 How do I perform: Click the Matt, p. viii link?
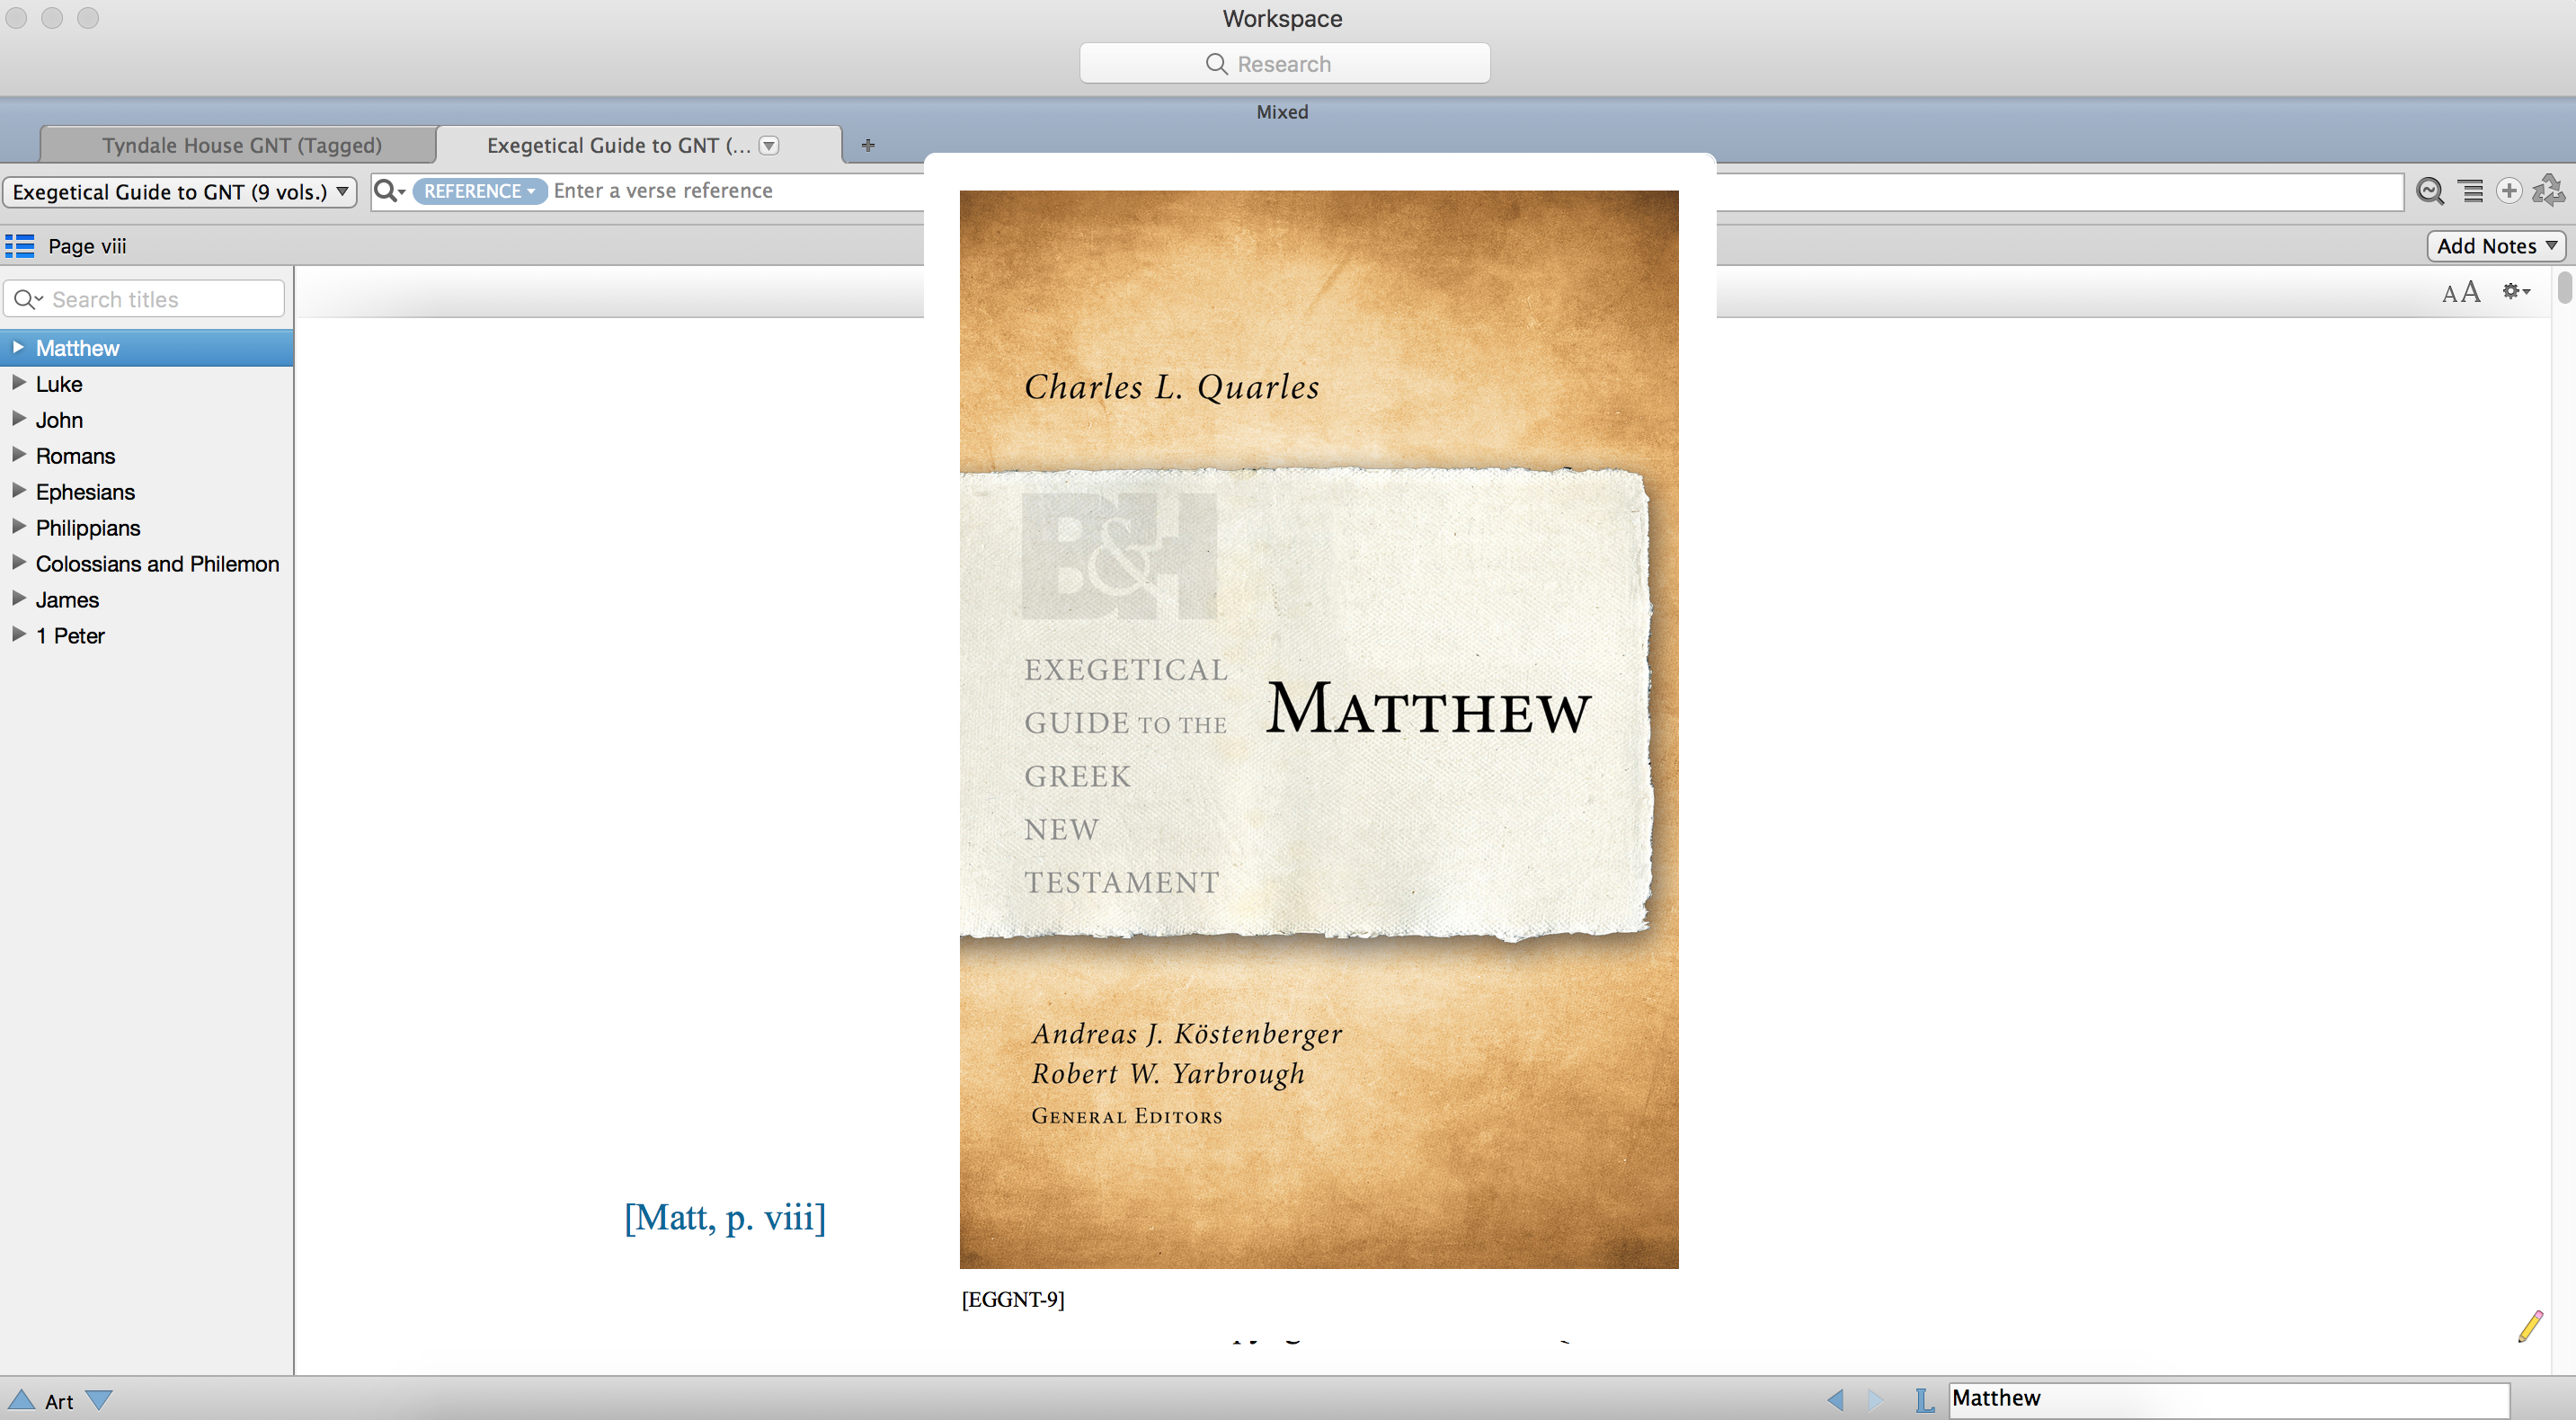[725, 1217]
